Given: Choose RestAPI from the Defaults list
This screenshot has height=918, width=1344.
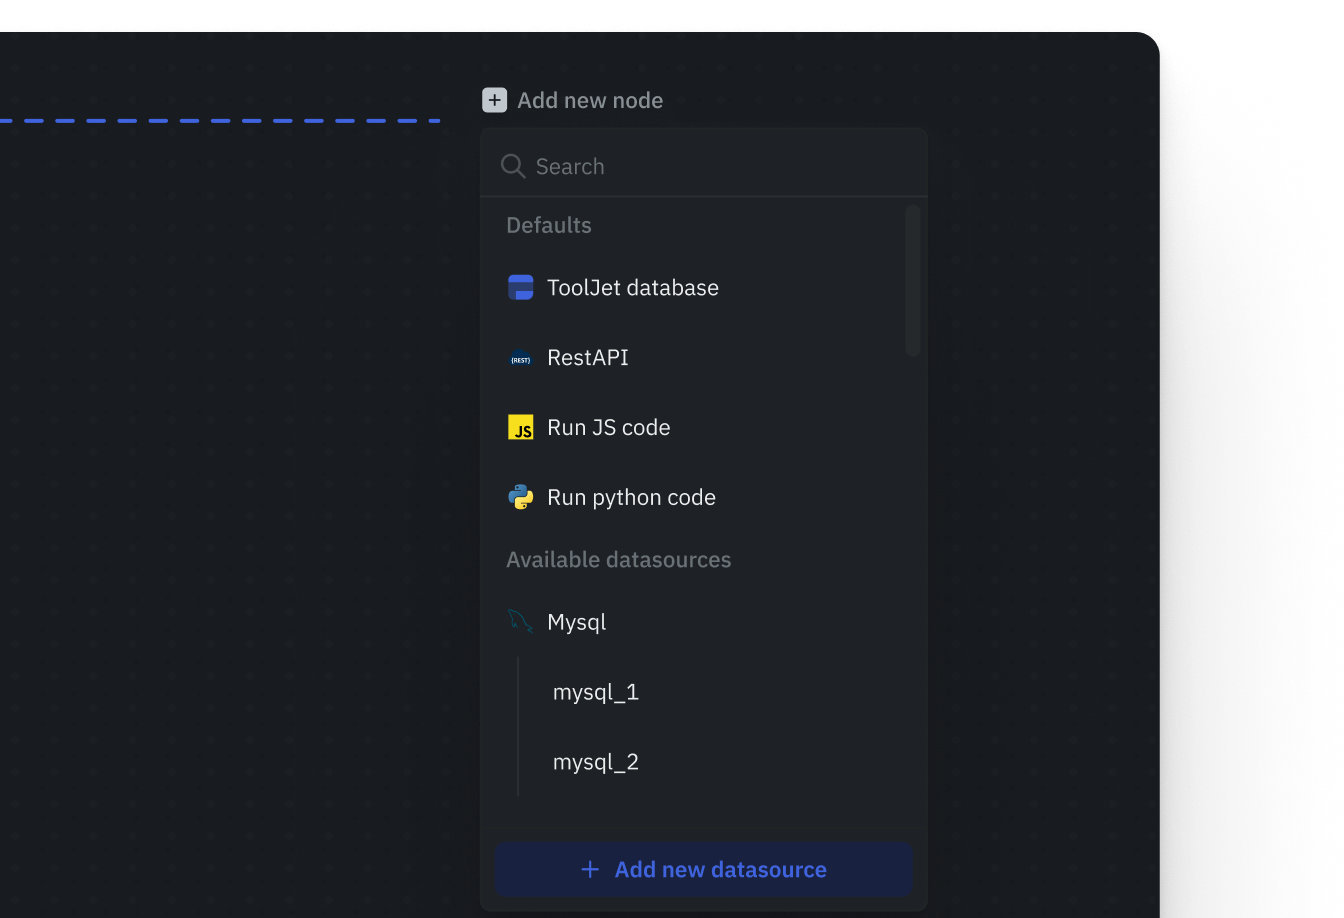Looking at the screenshot, I should (x=588, y=358).
